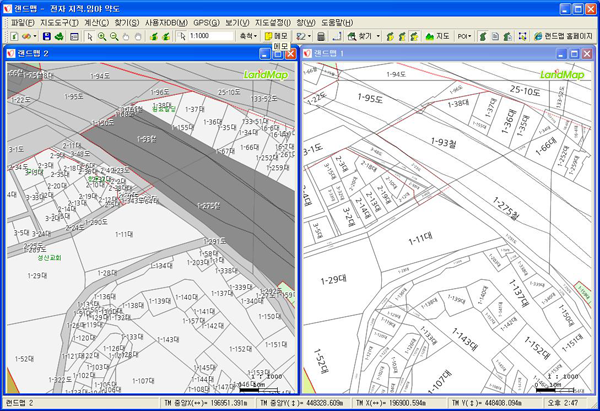Click the 찾기 search button in toolbar
This screenshot has width=600, height=411.
tap(360, 36)
